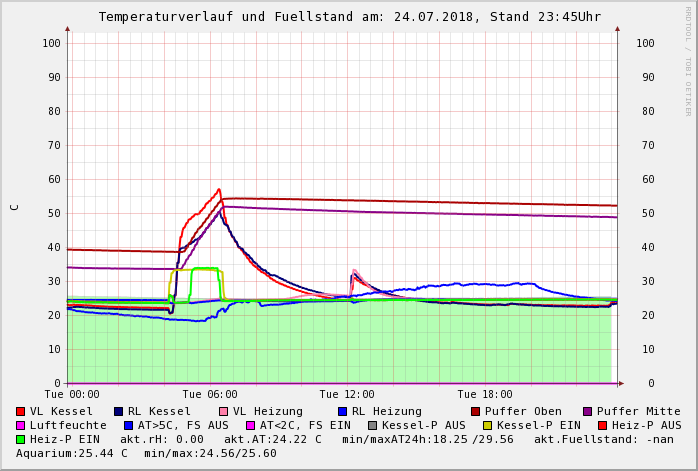This screenshot has height=471, width=698.
Task: Click the dark red Puffer Oben legend swatch
Action: click(475, 411)
